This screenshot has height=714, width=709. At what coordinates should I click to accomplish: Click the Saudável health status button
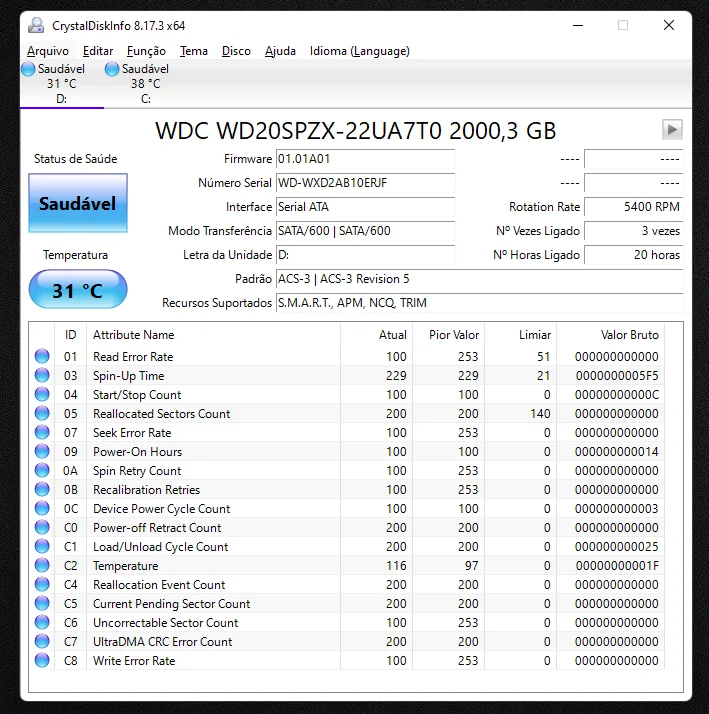click(78, 203)
